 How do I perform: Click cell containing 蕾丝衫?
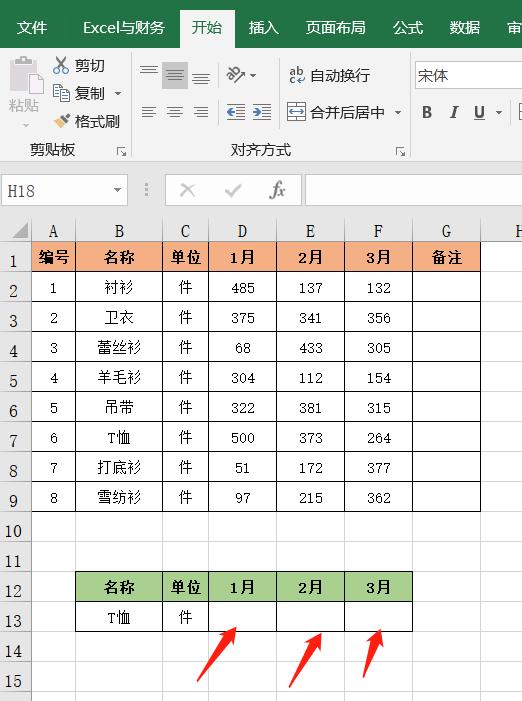(x=119, y=347)
